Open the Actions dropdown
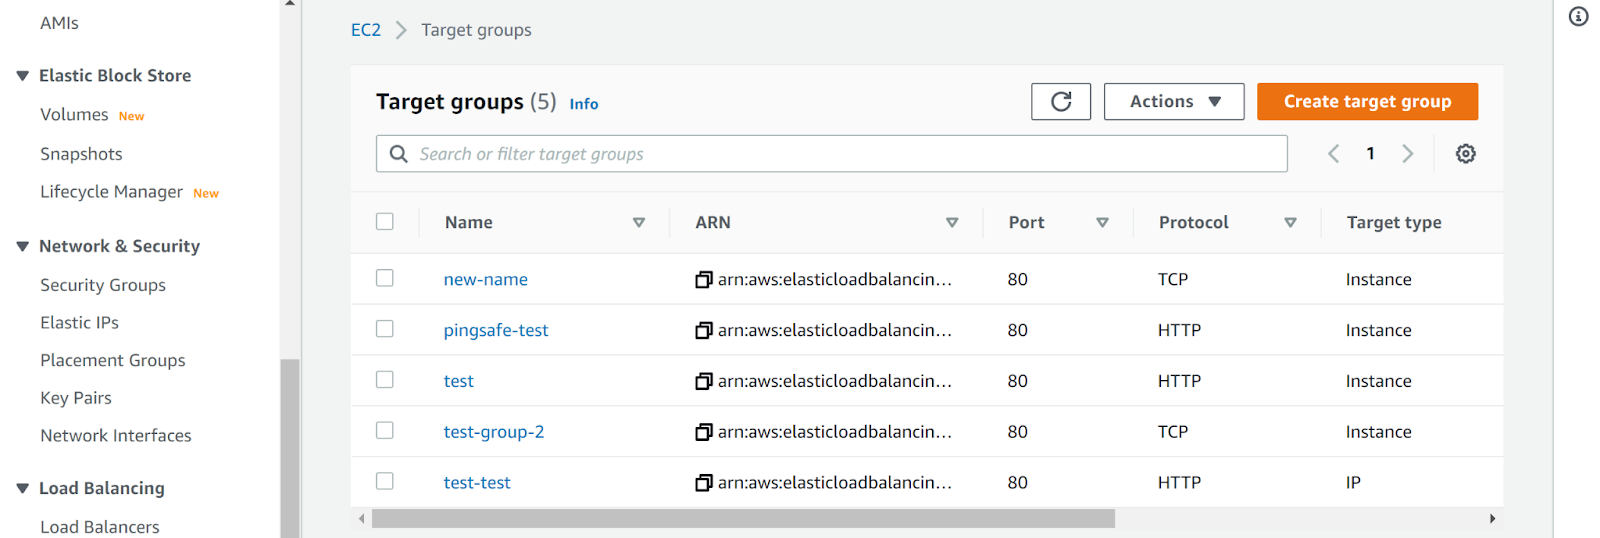The height and width of the screenshot is (538, 1600). 1173,102
